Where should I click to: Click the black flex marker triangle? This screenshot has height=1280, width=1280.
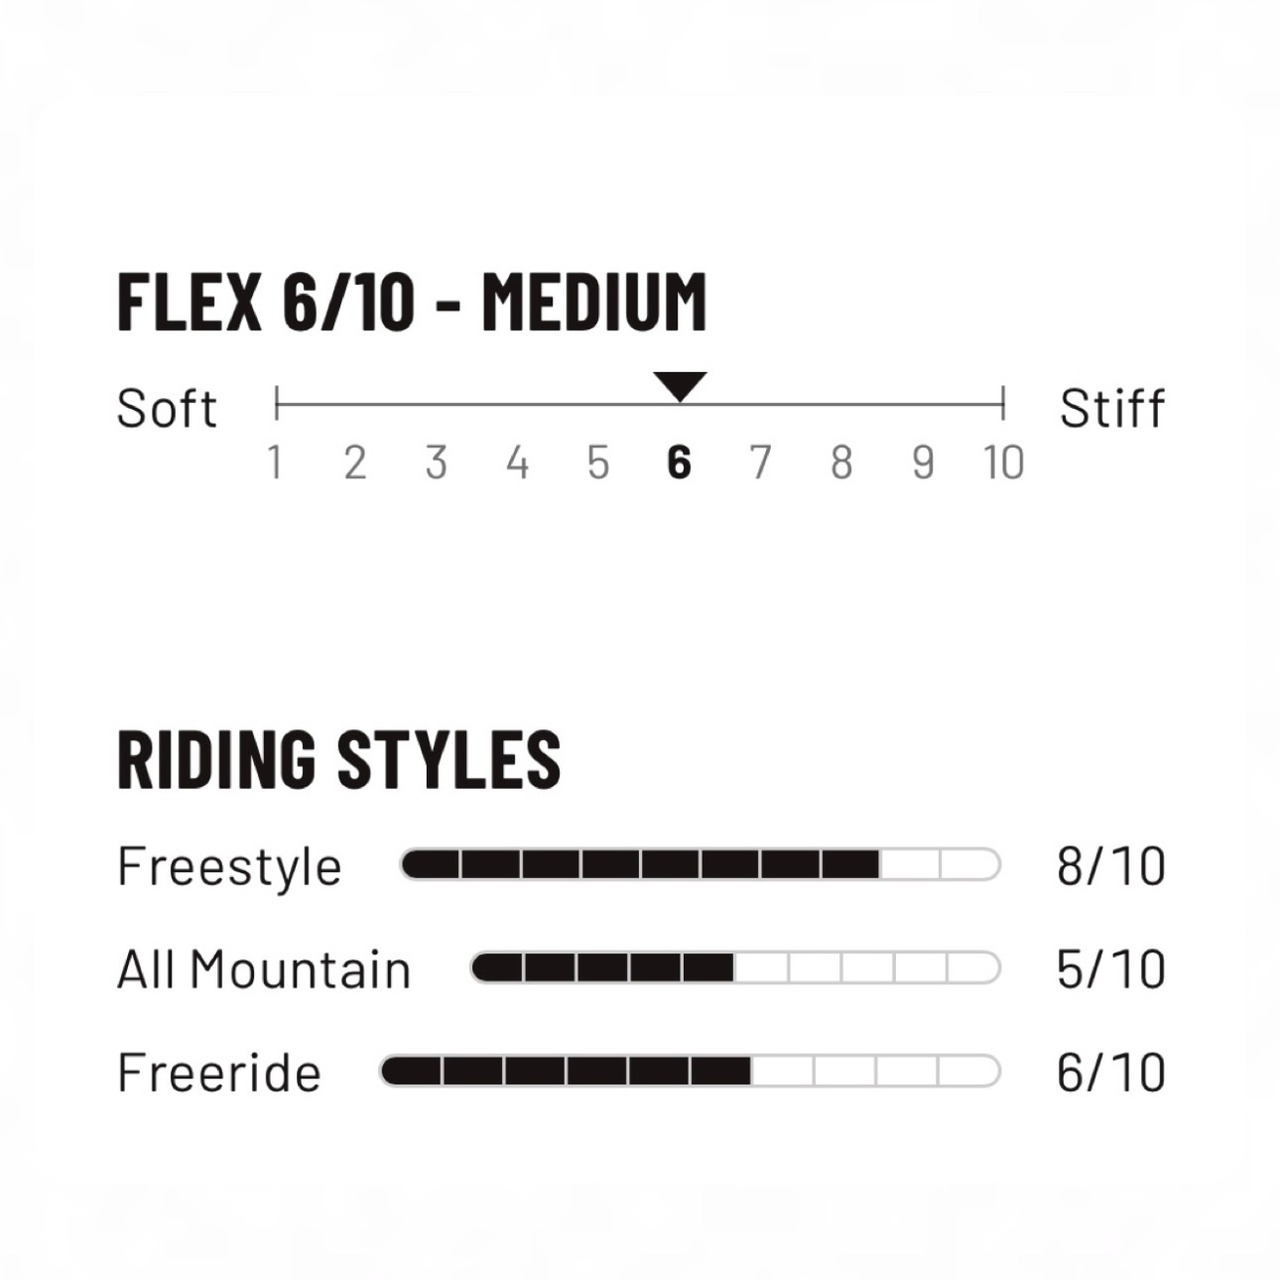click(680, 386)
